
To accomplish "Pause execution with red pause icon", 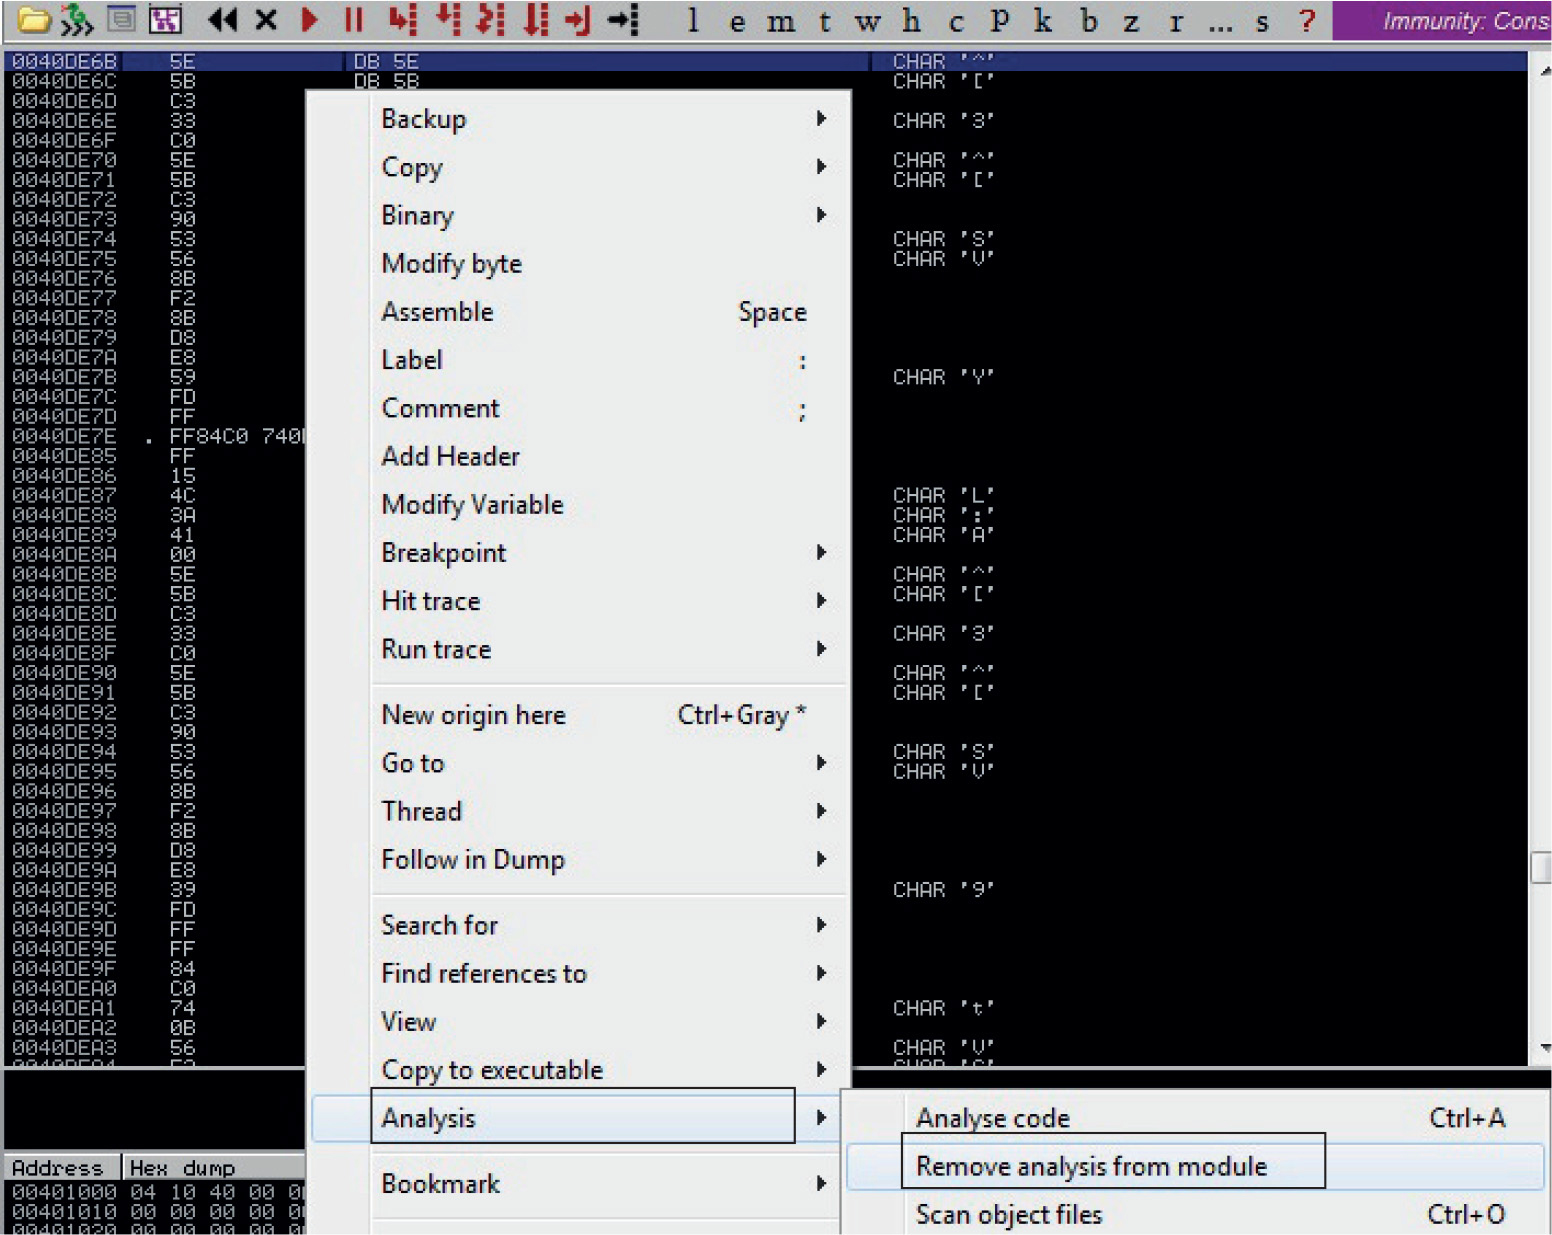I will [353, 19].
